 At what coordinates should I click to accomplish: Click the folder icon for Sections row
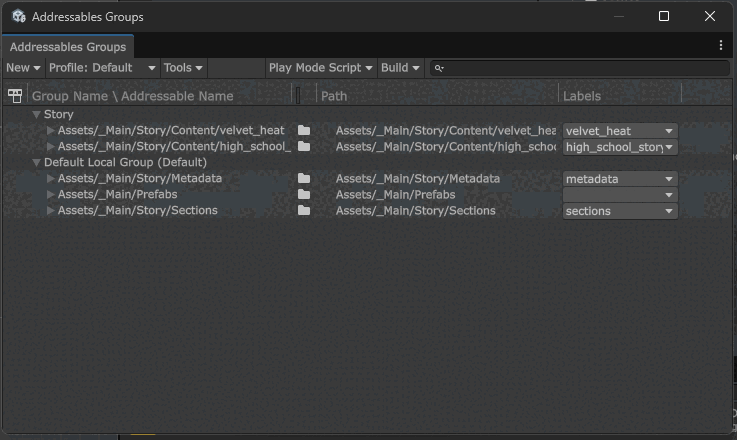[304, 211]
